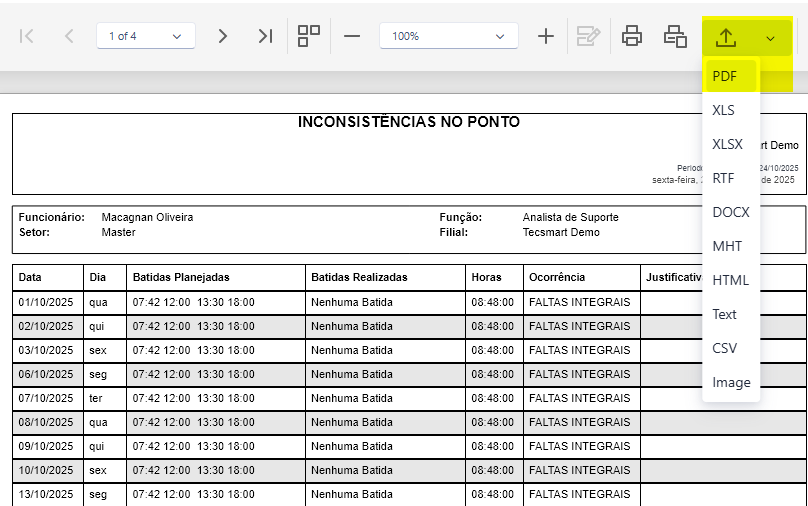Screen dimensions: 808x506
Task: Click the date cell 10/10/2025
Action: [46, 470]
